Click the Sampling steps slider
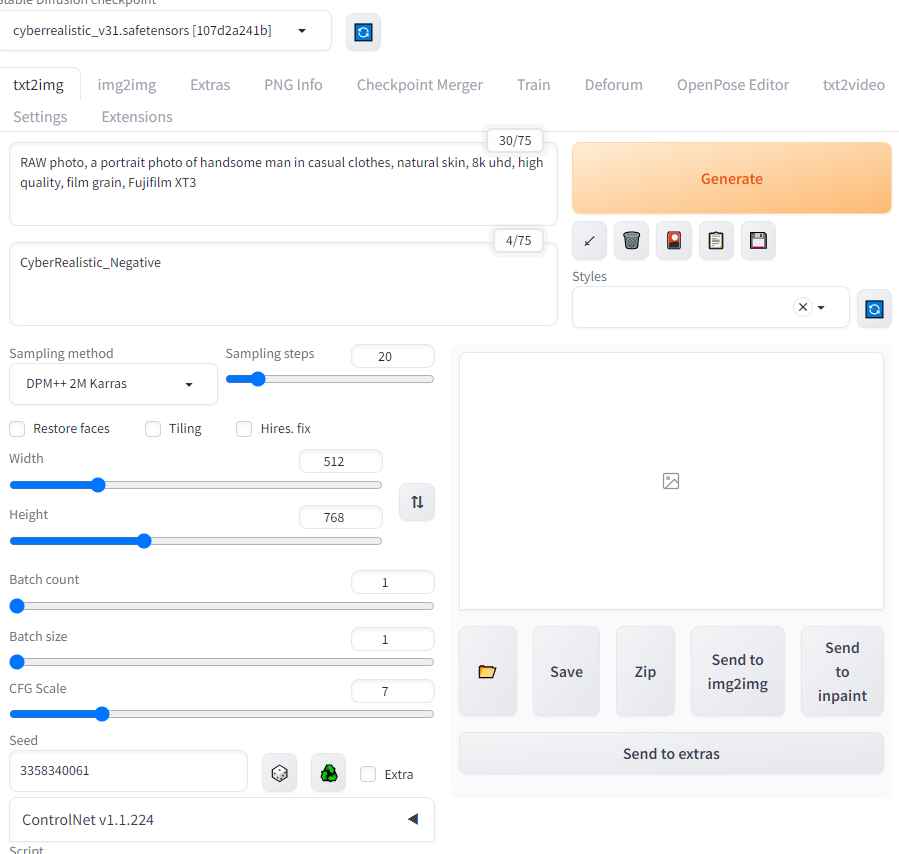The height and width of the screenshot is (854, 899). tap(330, 379)
